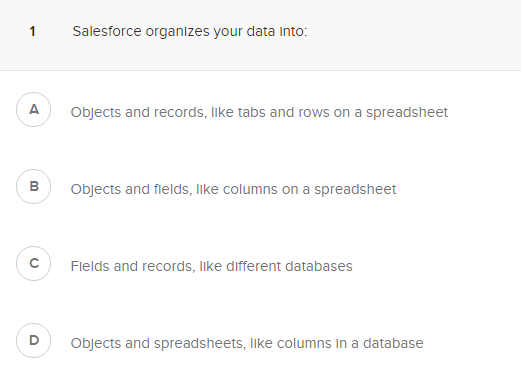Click the question number 1
This screenshot has height=373, width=521.
point(32,32)
